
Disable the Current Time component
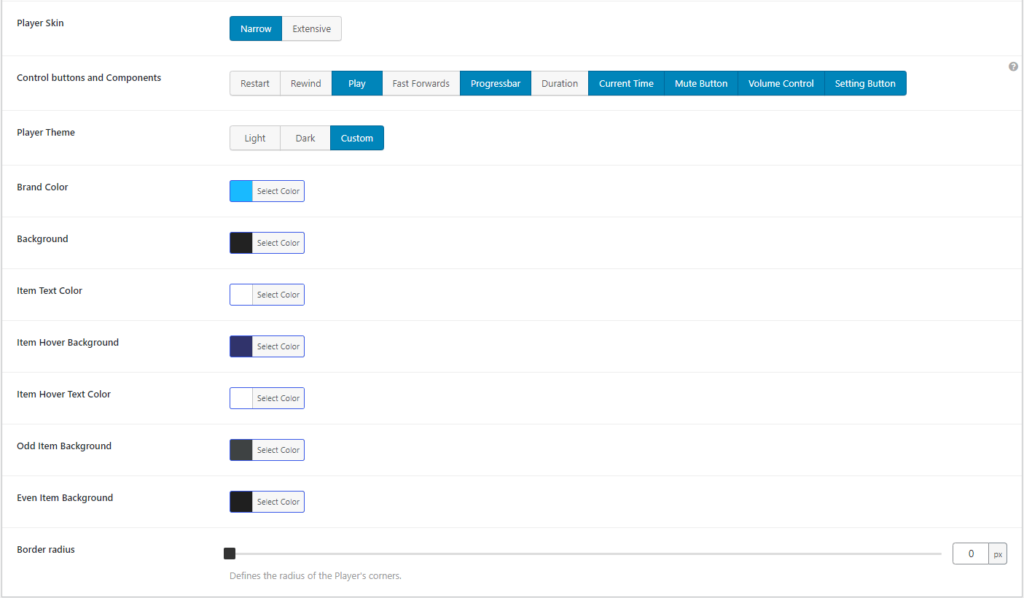coord(626,83)
